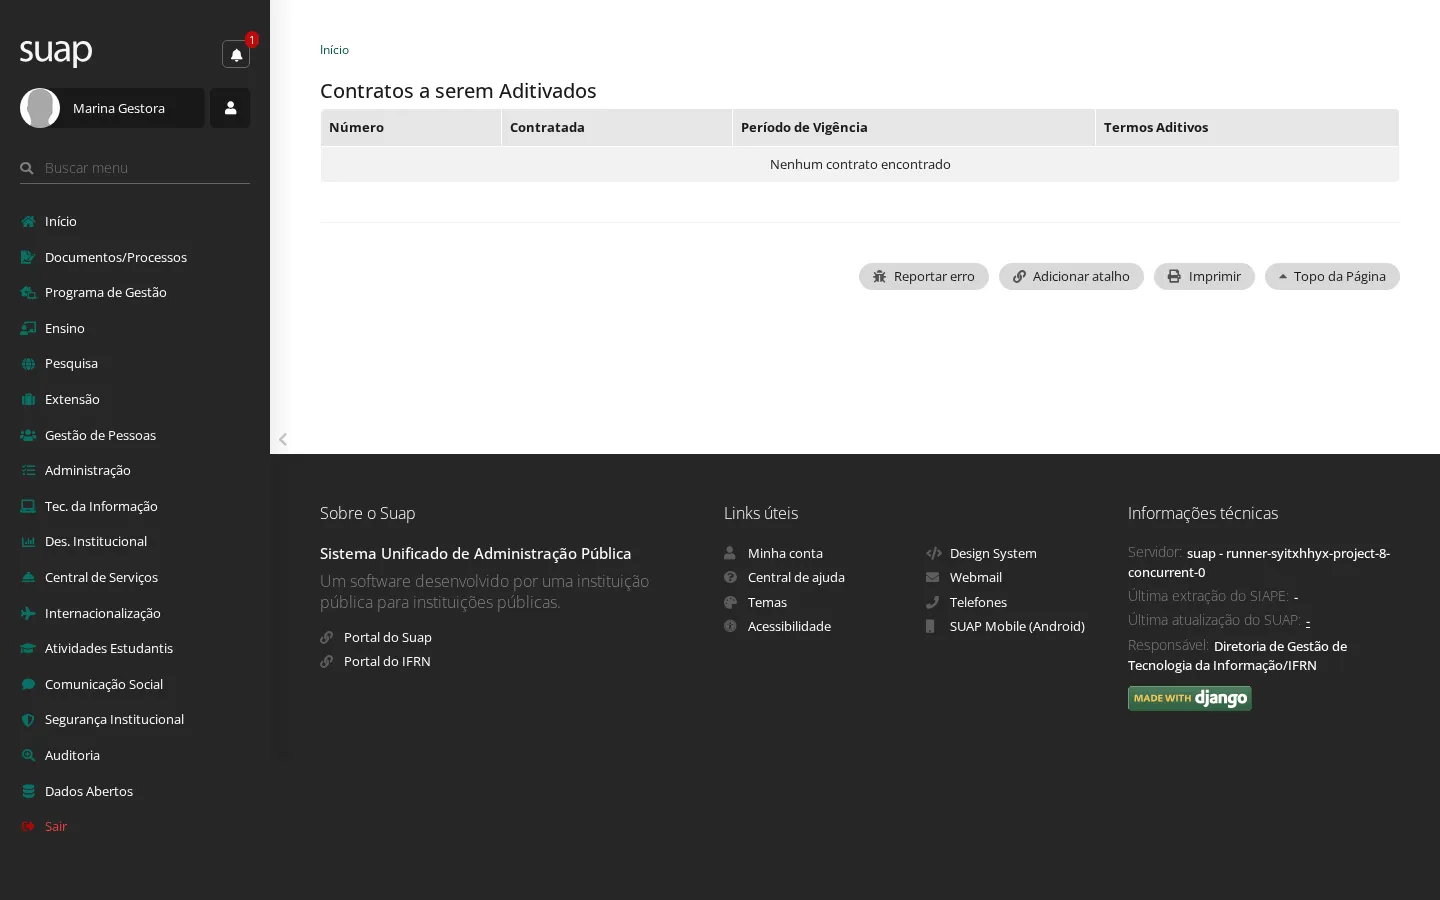1440x900 pixels.
Task: Click the Extensão briefcase icon
Action: click(28, 400)
